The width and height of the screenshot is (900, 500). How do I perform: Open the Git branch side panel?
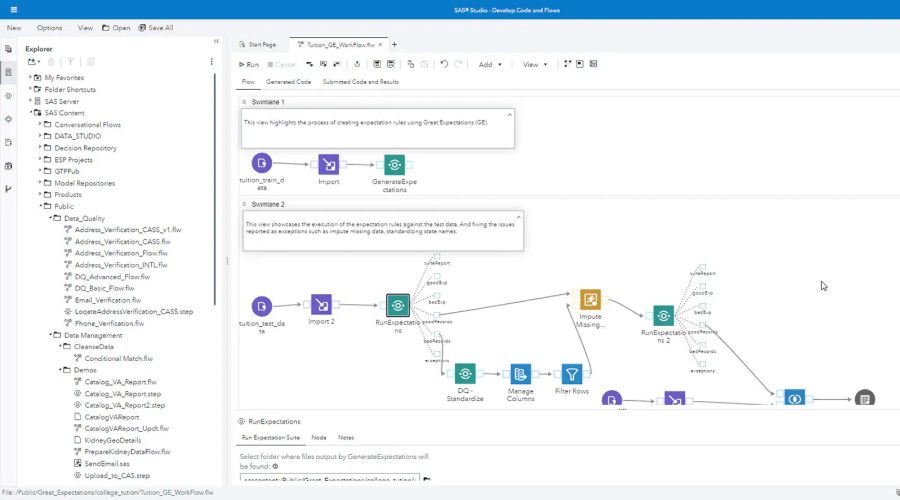8,189
